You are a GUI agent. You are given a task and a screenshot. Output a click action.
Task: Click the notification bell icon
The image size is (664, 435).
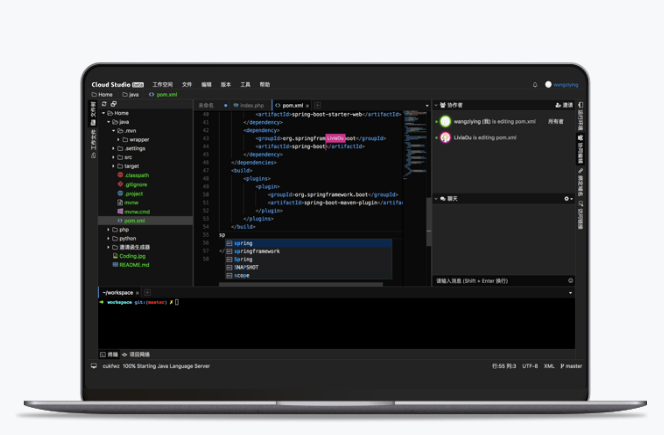(x=535, y=85)
